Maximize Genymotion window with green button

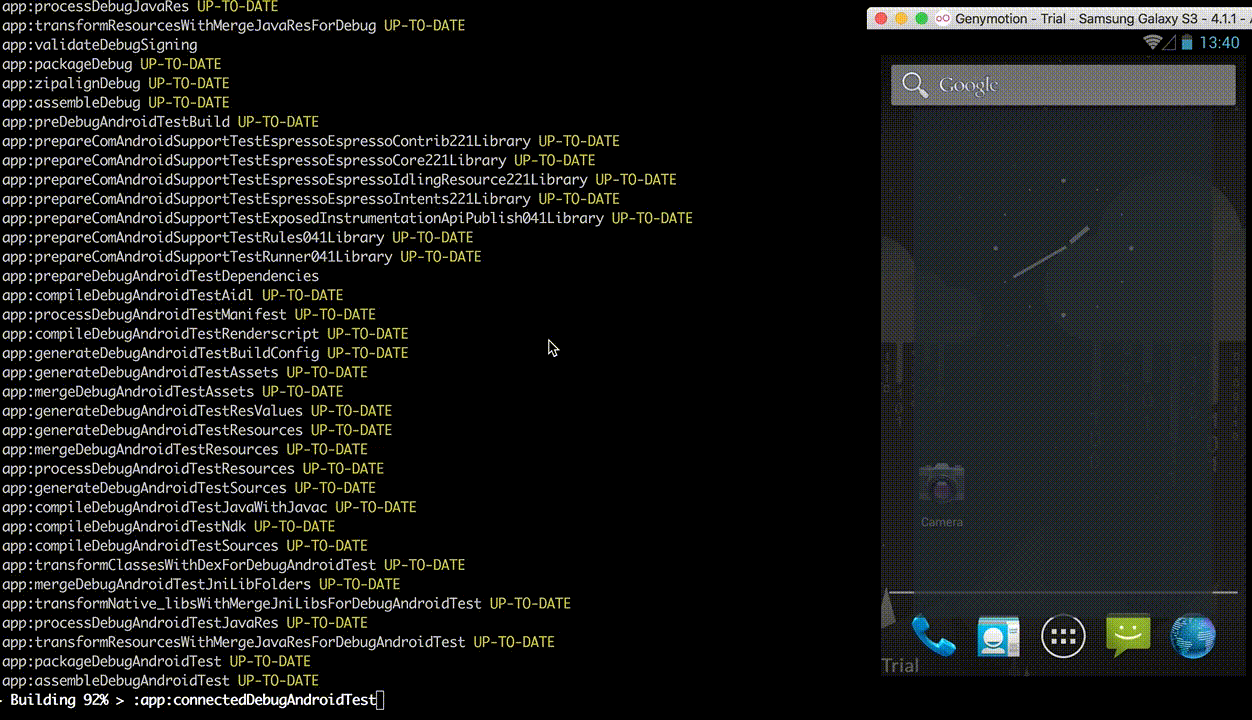point(921,18)
